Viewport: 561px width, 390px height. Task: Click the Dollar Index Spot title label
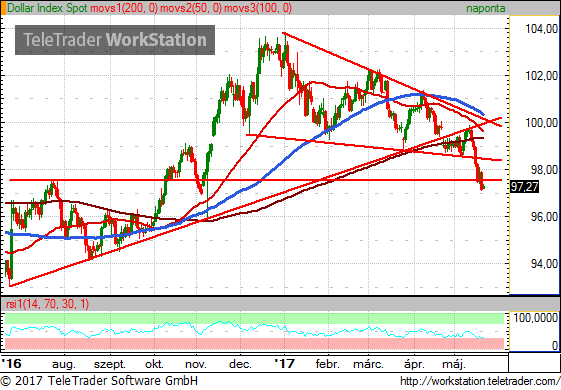click(x=47, y=8)
